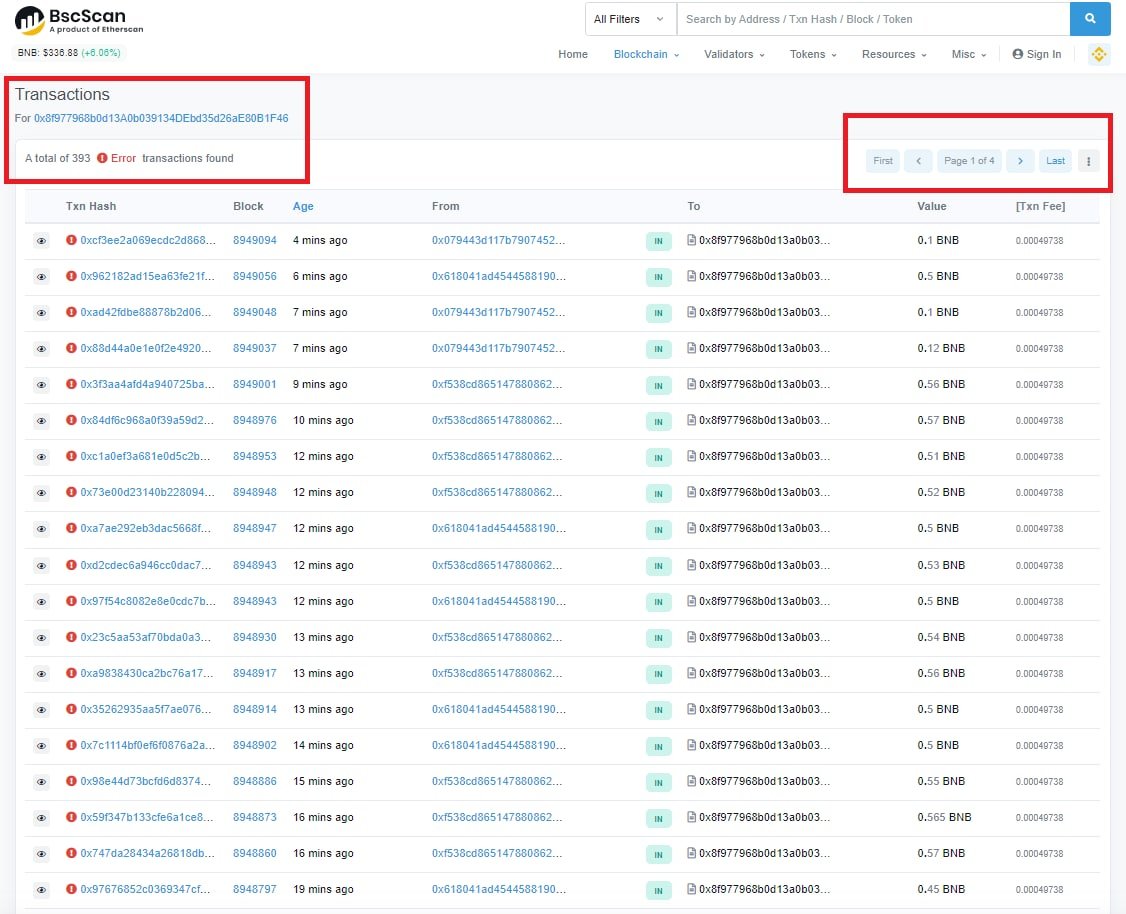Click the Txn Fee column header
Image resolution: width=1126 pixels, height=914 pixels.
point(1040,206)
